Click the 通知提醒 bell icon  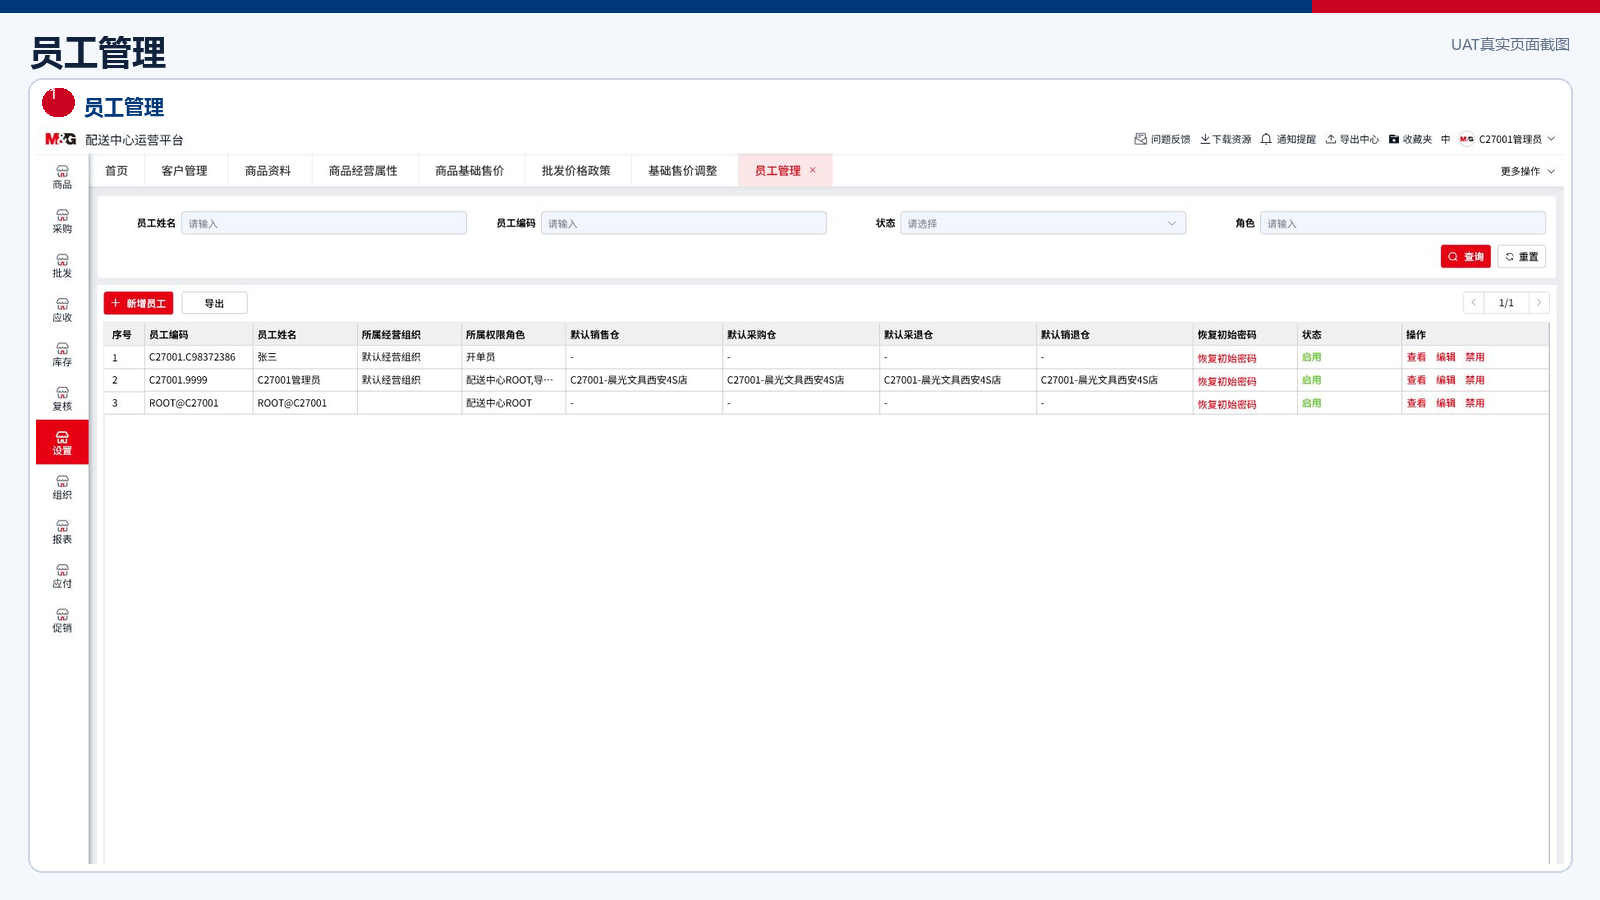pos(1266,139)
